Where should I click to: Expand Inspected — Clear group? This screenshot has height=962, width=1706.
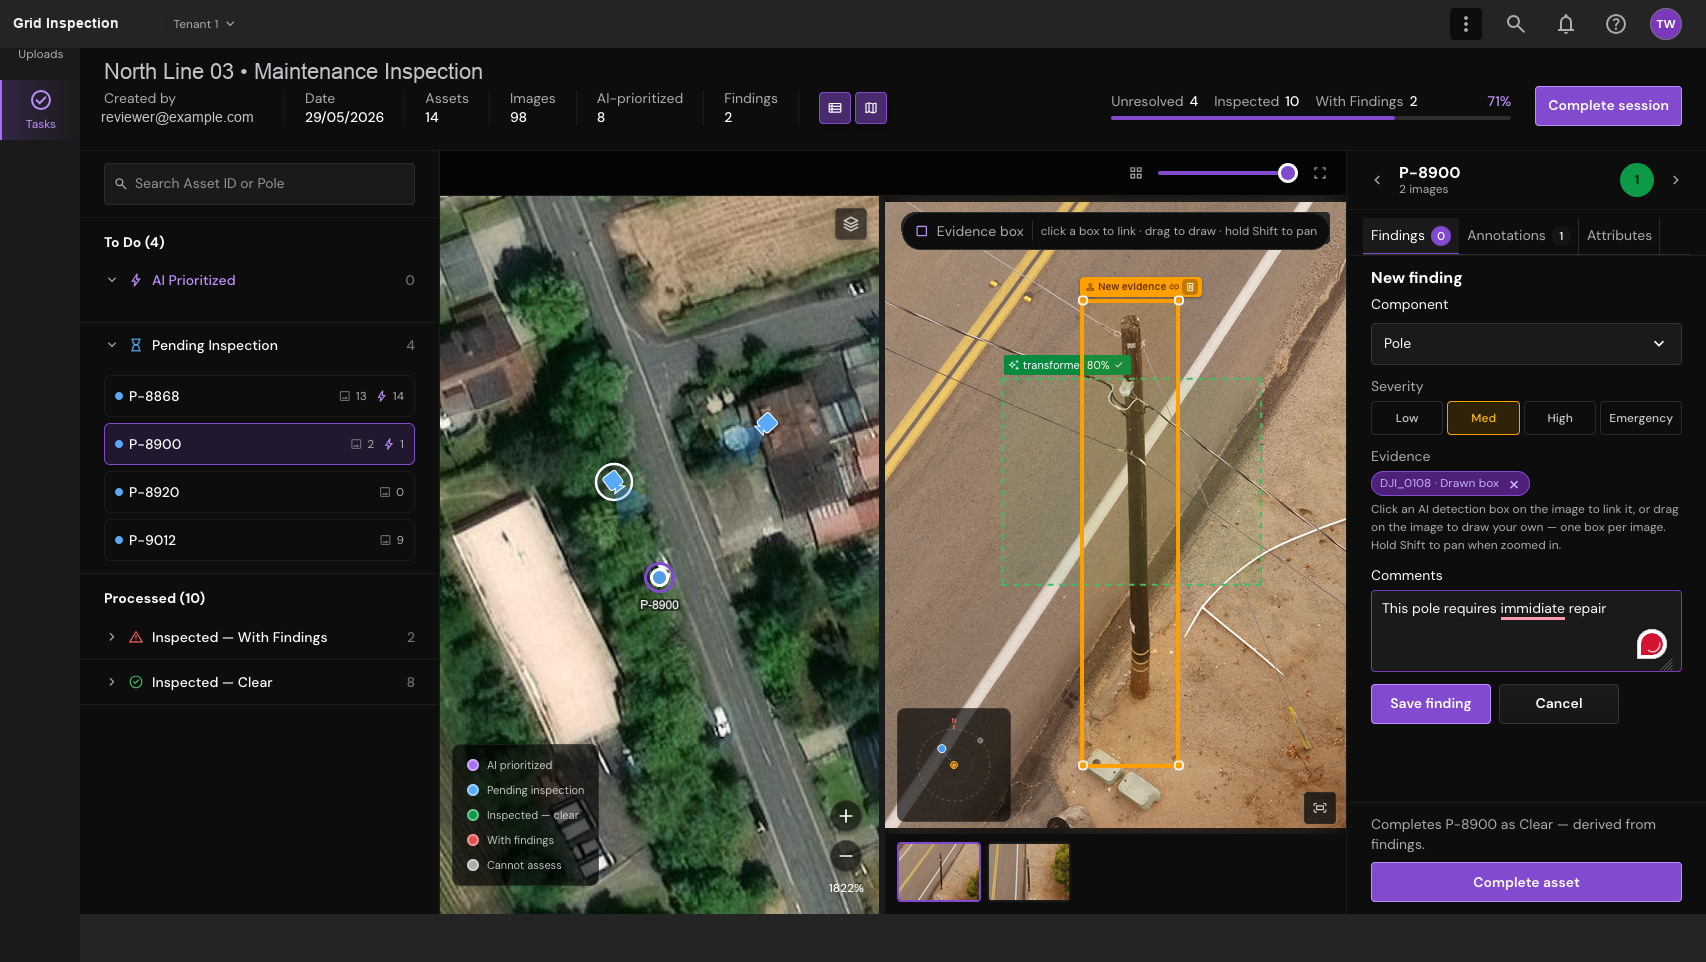tap(112, 682)
